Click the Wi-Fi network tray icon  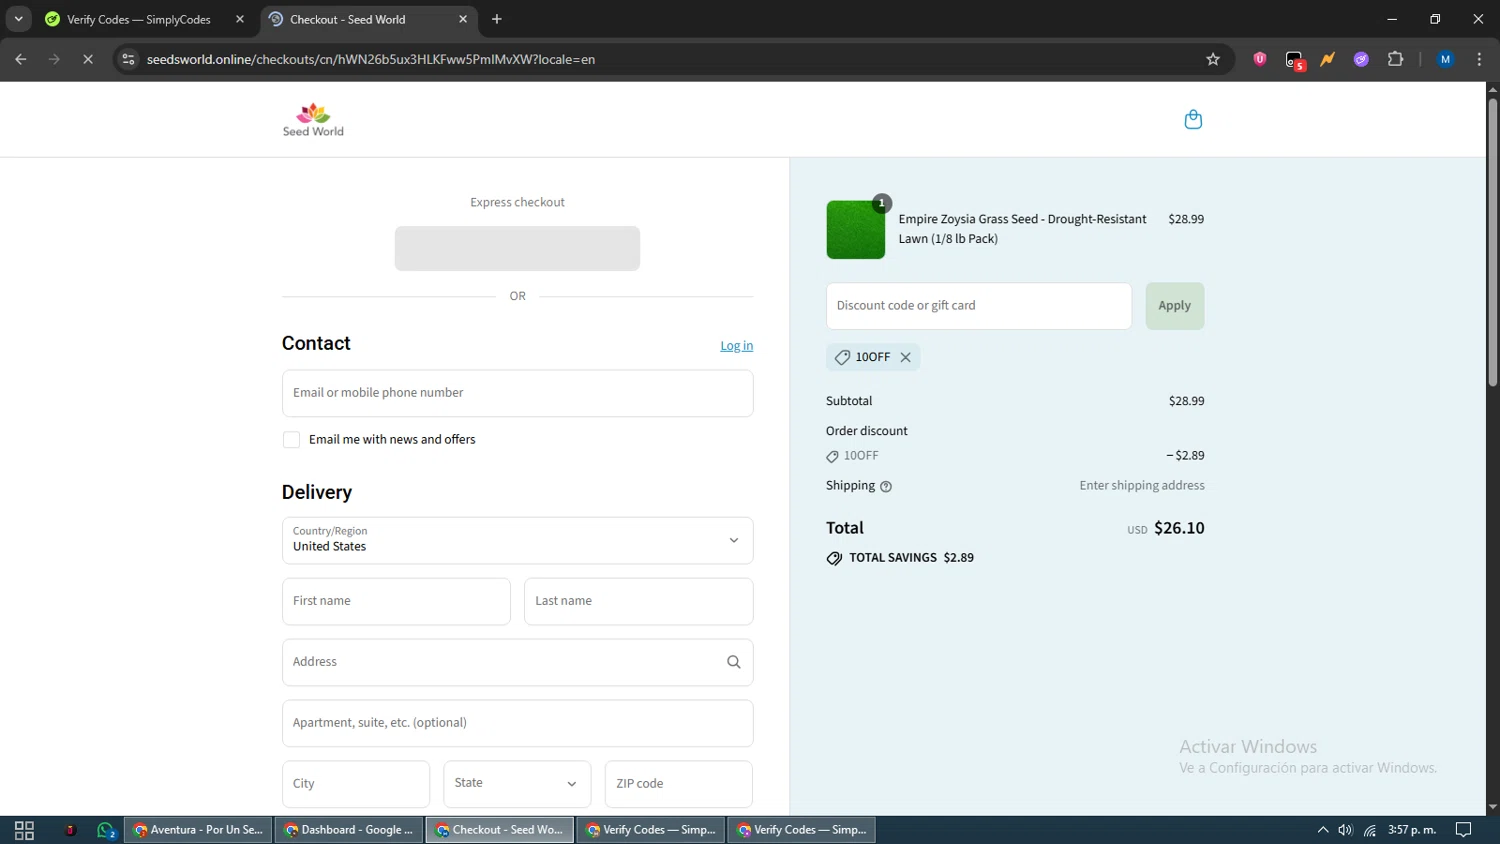click(1370, 830)
